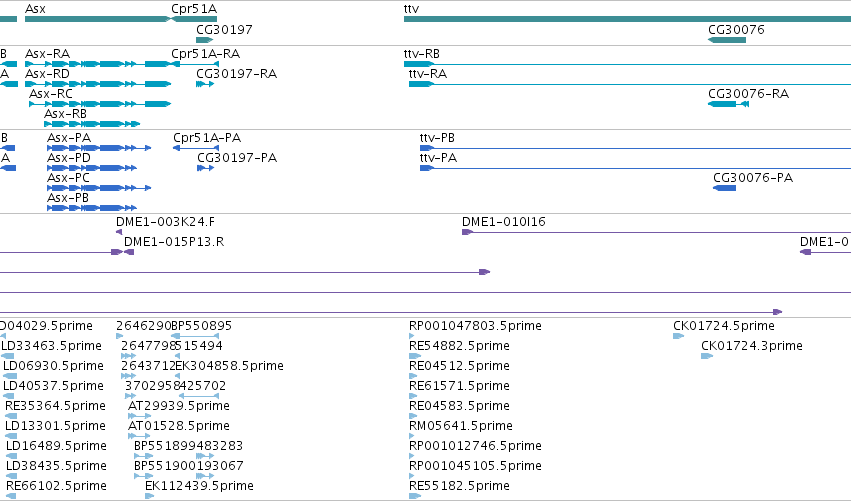Click the DME1-015P13.R marker arrow
Viewport: 851px width, 501px height.
pos(129,252)
